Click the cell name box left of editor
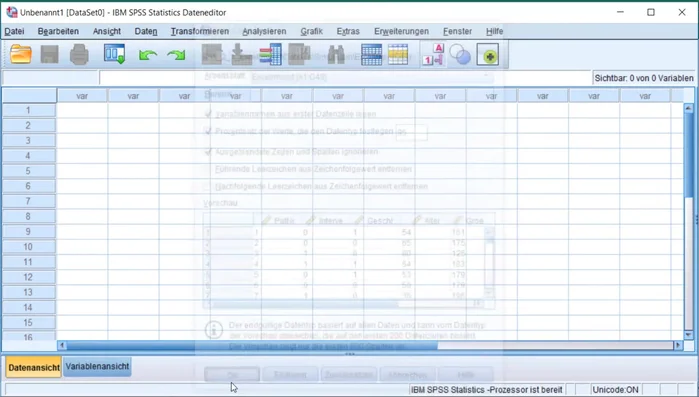This screenshot has height=397, width=699. tap(50, 78)
